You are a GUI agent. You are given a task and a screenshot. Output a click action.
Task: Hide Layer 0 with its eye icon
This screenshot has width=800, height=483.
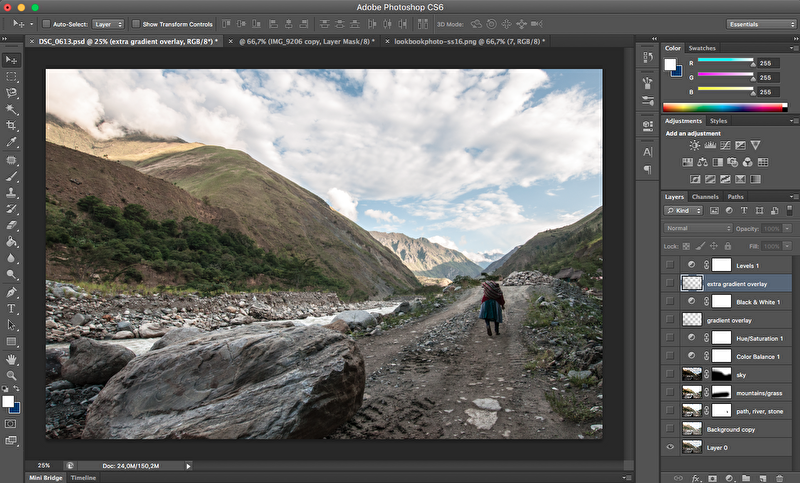[x=670, y=447]
